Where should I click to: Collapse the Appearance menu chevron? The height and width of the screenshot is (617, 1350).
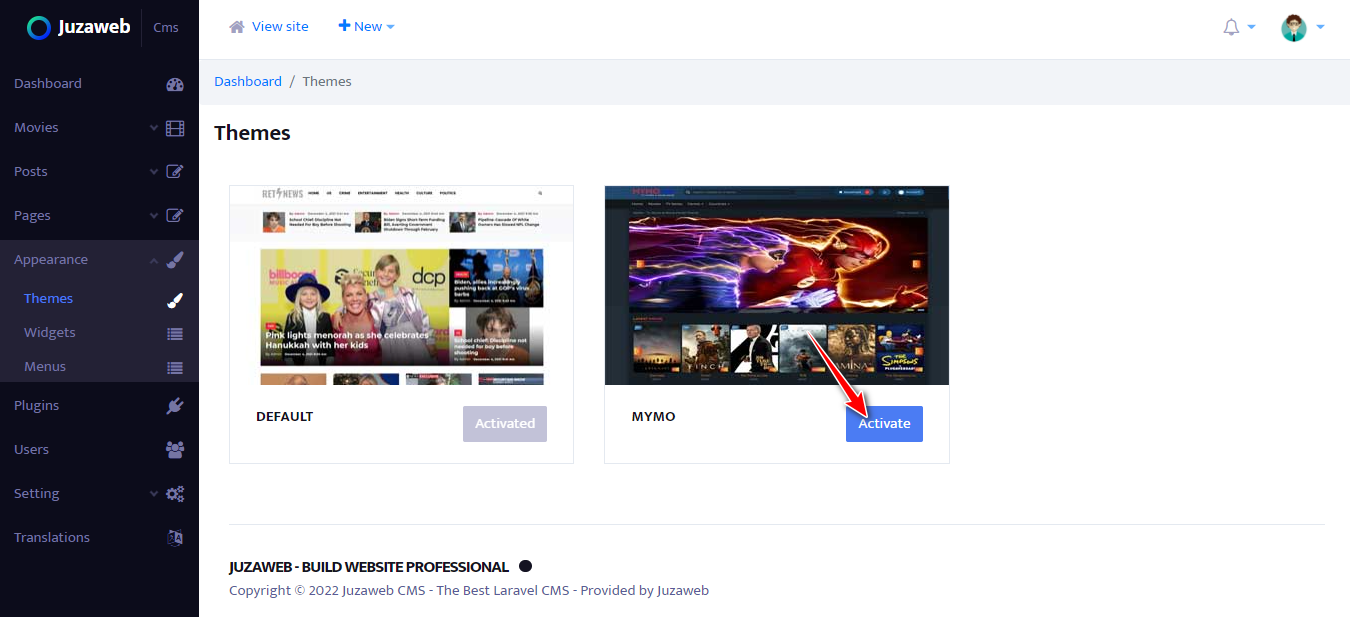click(x=154, y=260)
